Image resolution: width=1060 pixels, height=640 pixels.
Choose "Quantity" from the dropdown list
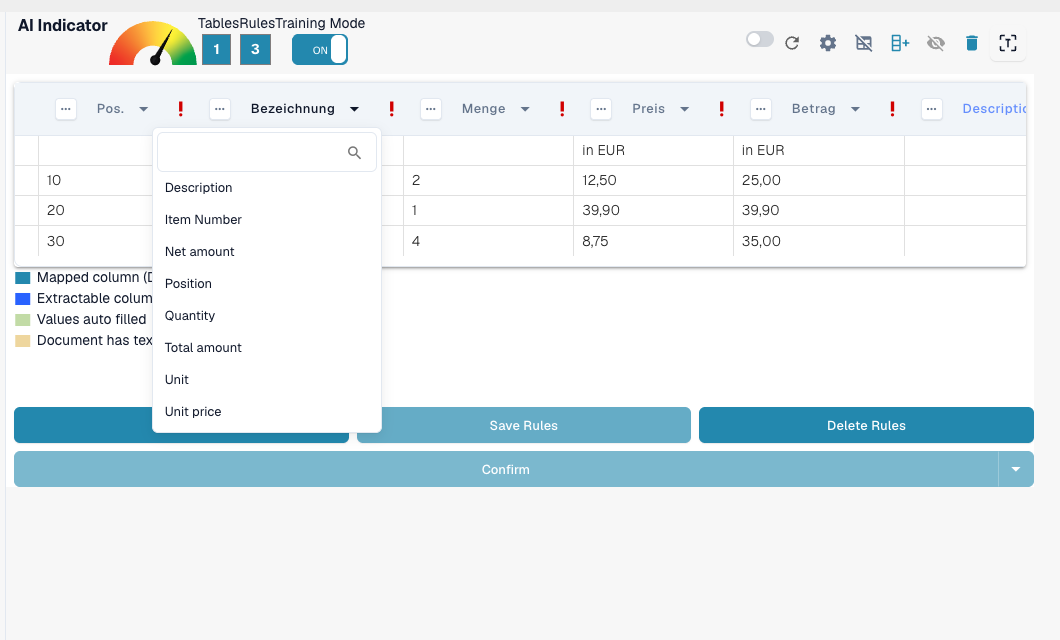point(267,316)
